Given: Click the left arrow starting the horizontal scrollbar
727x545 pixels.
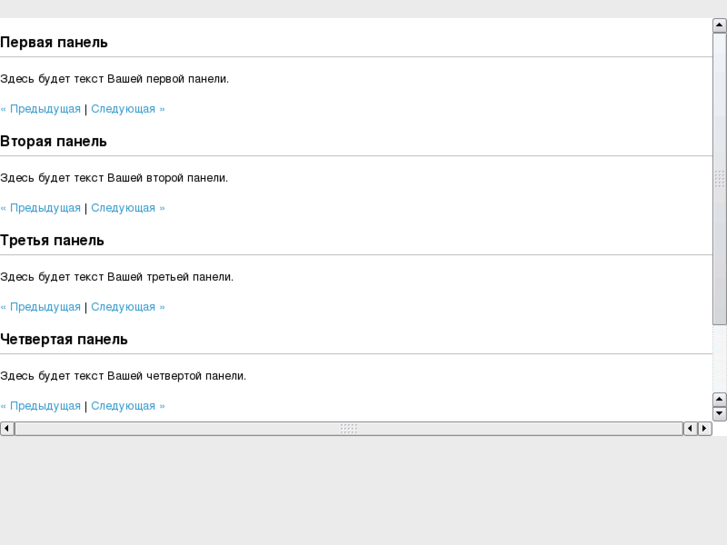Looking at the screenshot, I should [7, 429].
